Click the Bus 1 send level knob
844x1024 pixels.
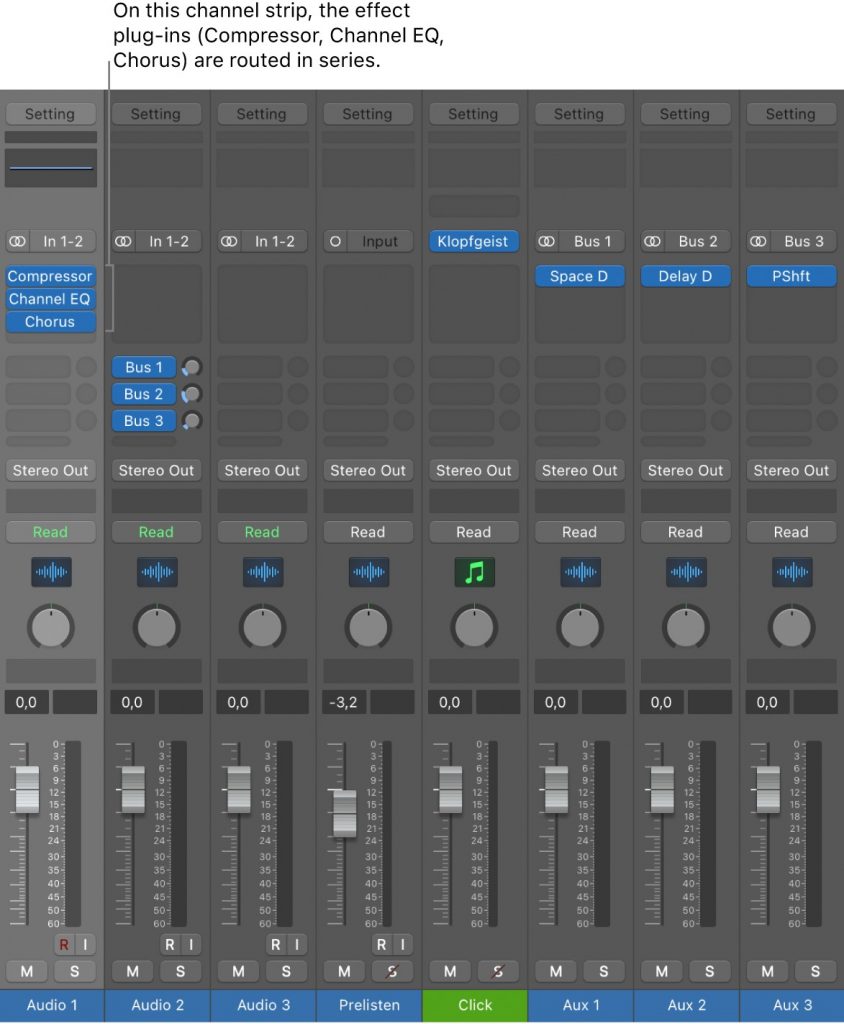point(191,367)
